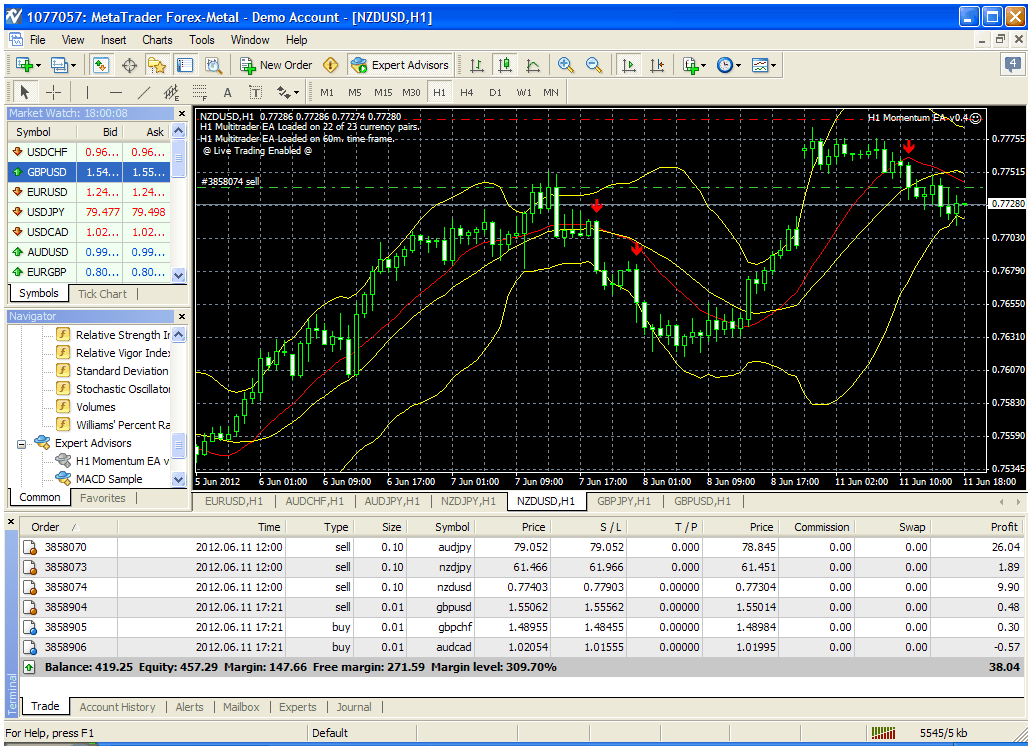Open the Insert menu

113,40
